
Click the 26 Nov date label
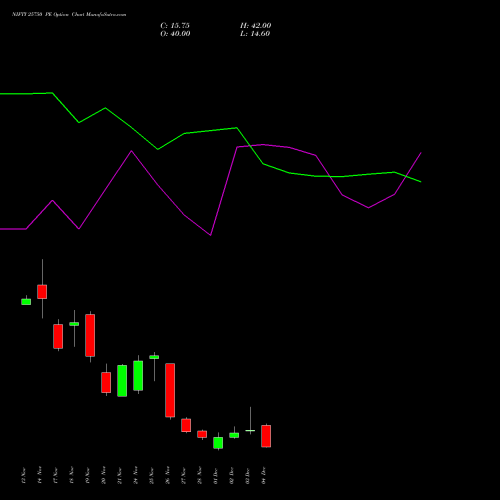pyautogui.click(x=168, y=475)
